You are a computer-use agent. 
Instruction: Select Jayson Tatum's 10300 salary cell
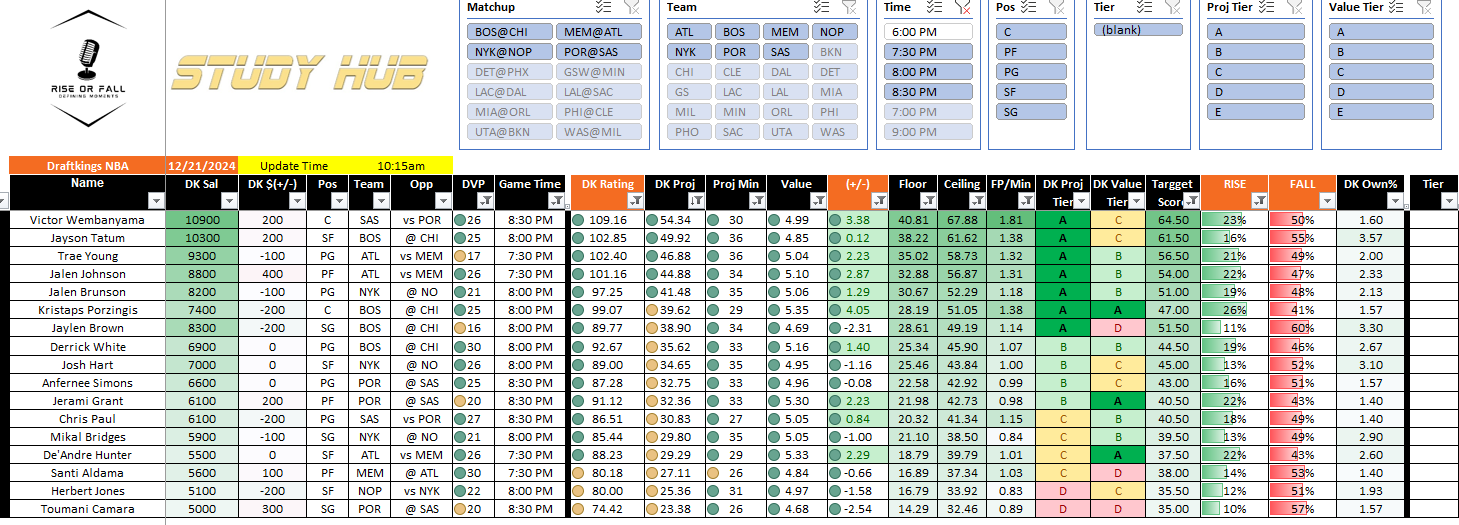click(202, 238)
